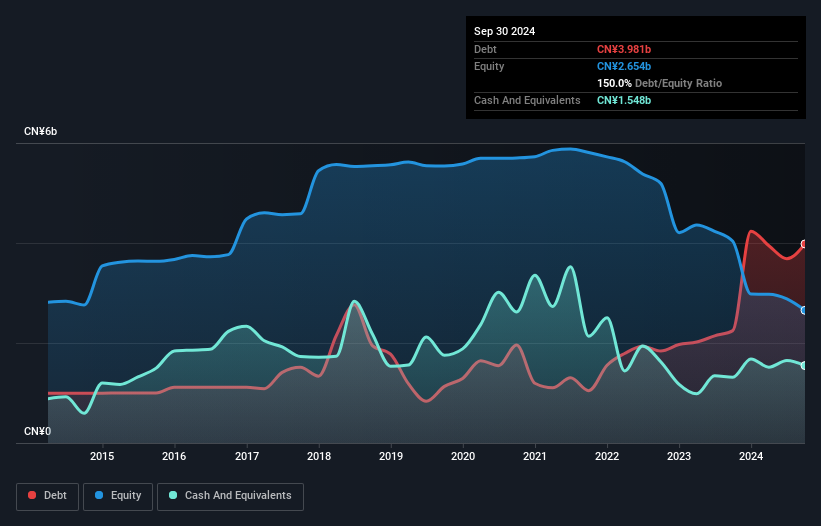This screenshot has height=526, width=821.
Task: Click the 2017 x-axis label
Action: [247, 456]
